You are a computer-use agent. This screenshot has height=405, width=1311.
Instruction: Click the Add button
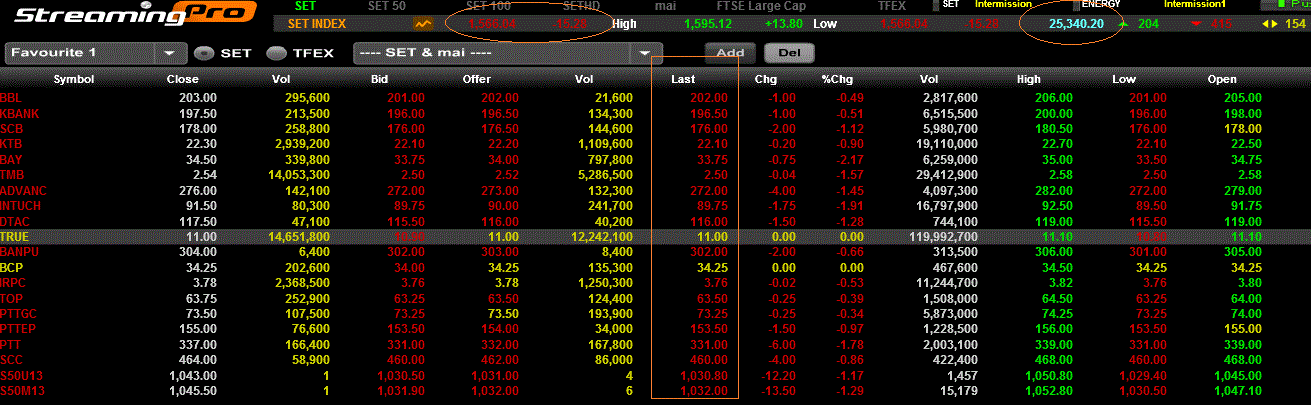click(730, 53)
